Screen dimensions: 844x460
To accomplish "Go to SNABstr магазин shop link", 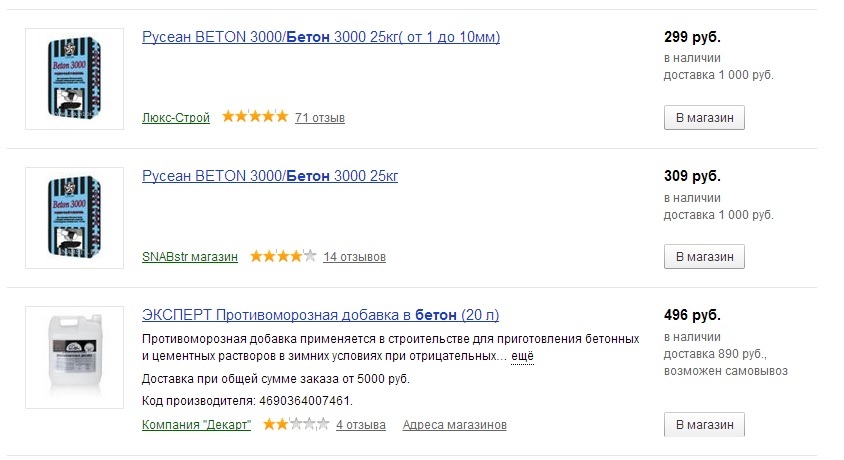I will point(190,257).
